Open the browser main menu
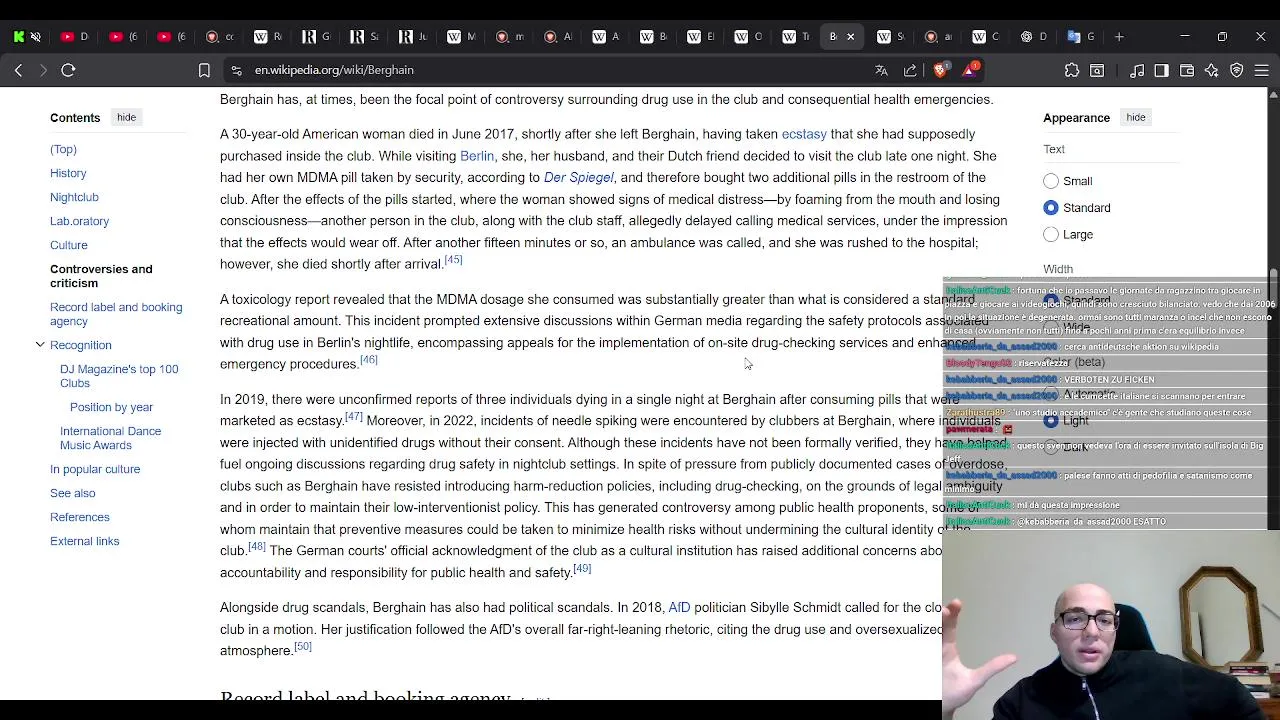This screenshot has width=1280, height=720. 1262,70
